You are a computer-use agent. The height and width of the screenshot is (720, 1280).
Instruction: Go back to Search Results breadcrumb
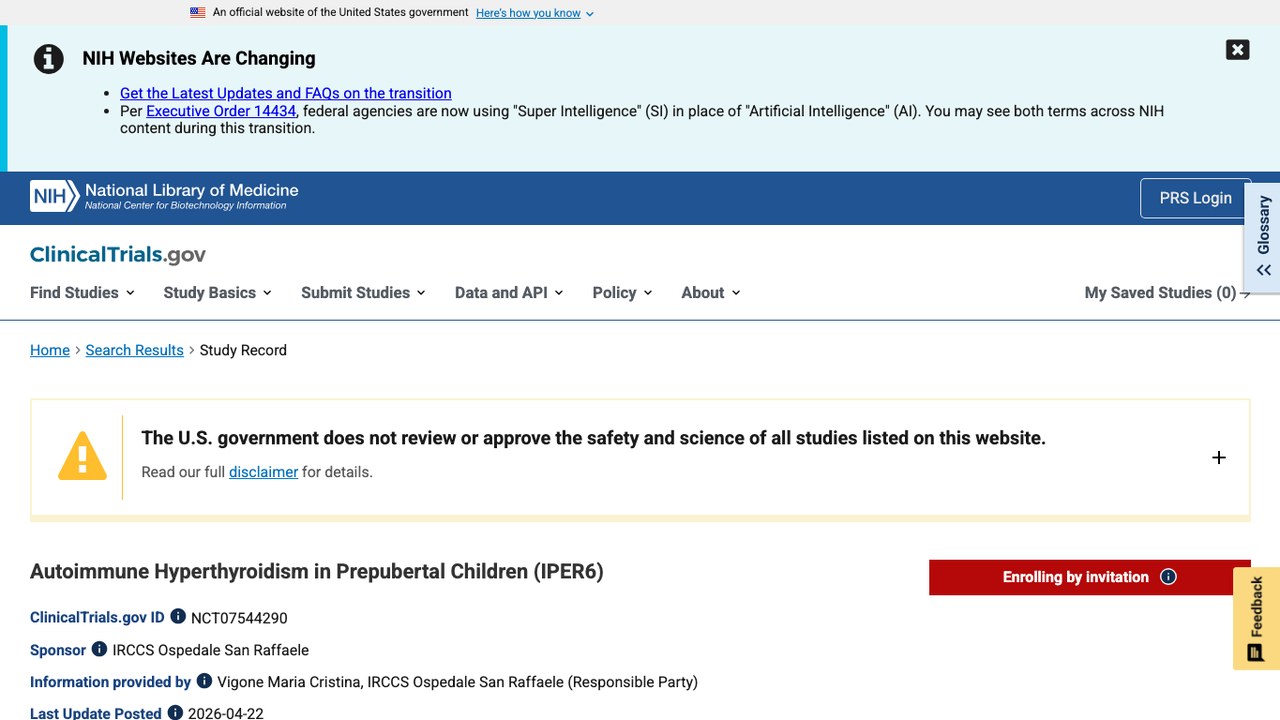point(135,350)
